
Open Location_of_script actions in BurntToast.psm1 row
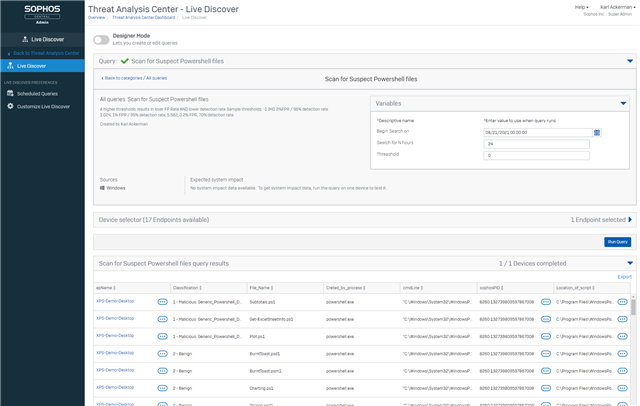pos(622,371)
